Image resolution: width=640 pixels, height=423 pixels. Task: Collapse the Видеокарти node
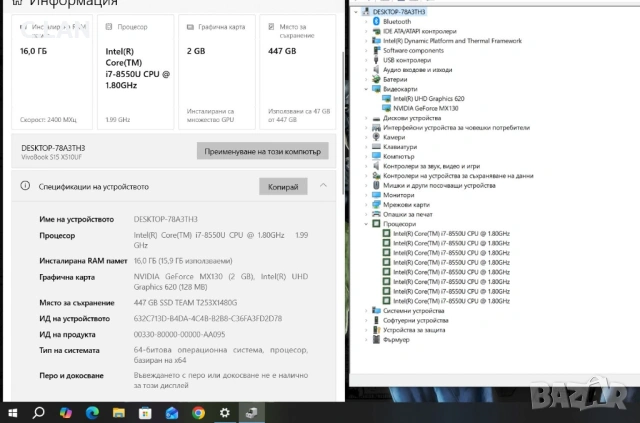click(x=366, y=89)
